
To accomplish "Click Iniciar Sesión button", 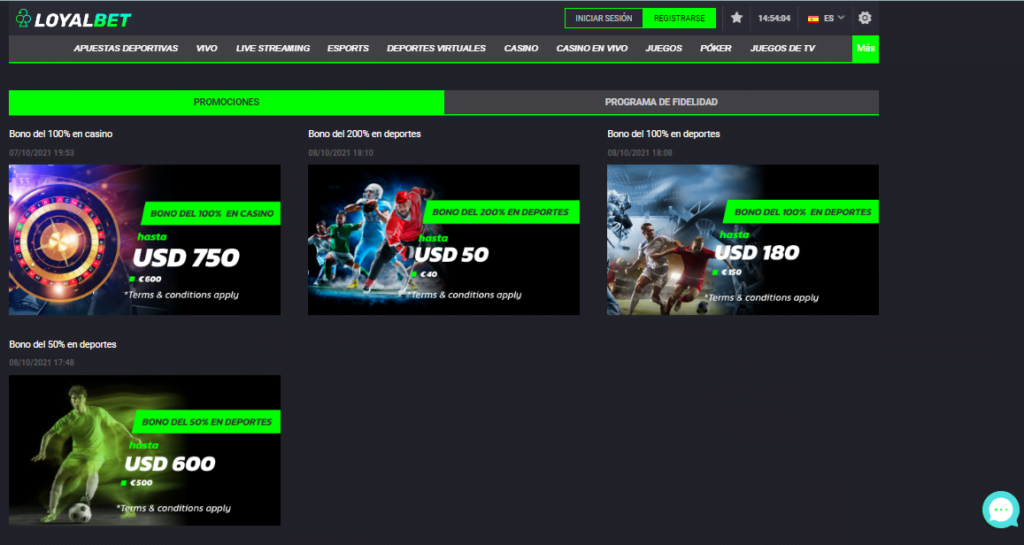I will [604, 18].
